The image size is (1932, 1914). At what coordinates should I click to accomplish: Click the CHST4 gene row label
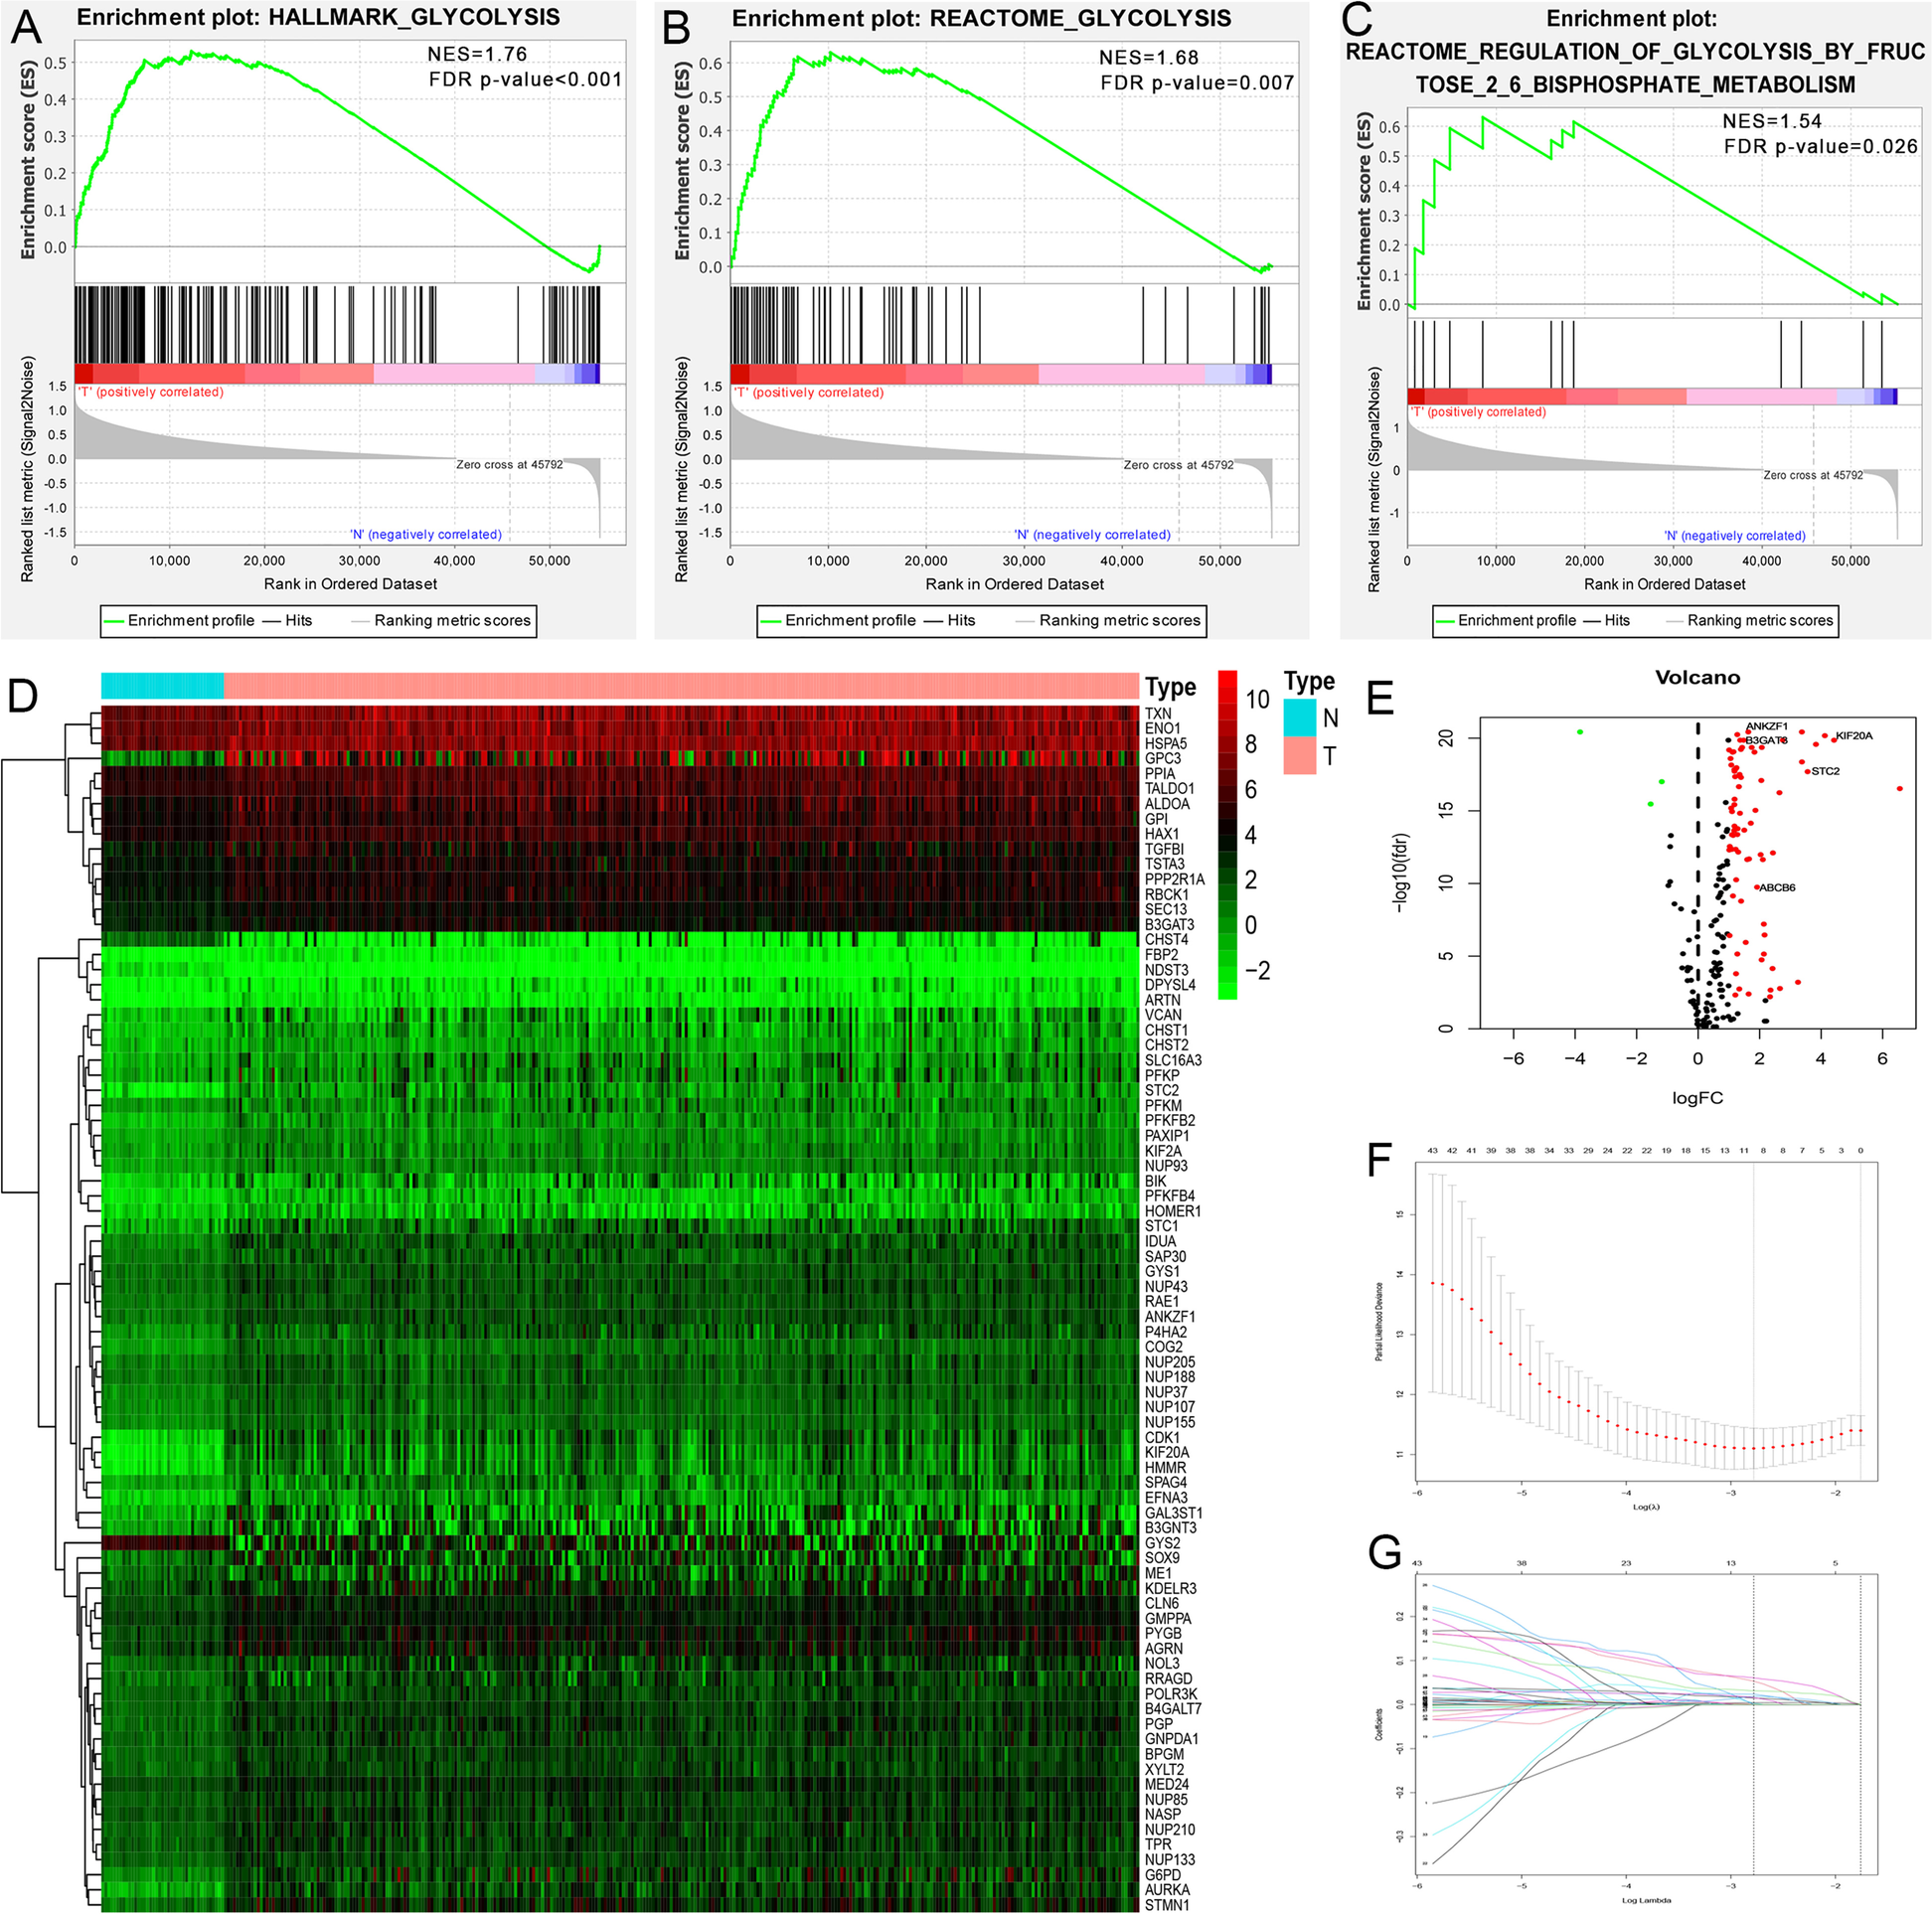pos(1166,940)
